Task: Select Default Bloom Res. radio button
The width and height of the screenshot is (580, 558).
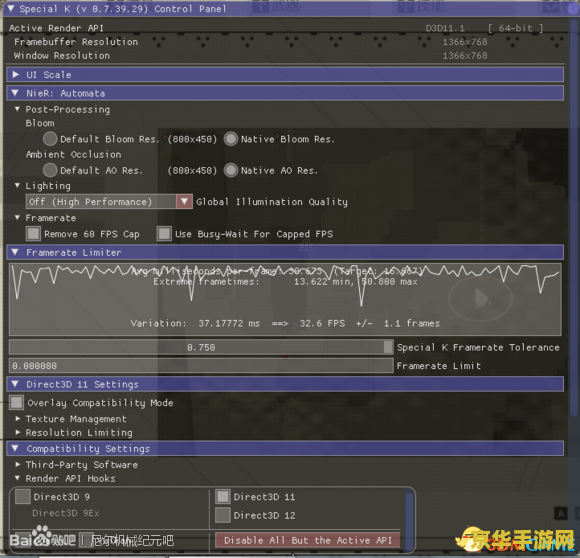Action: coord(50,139)
